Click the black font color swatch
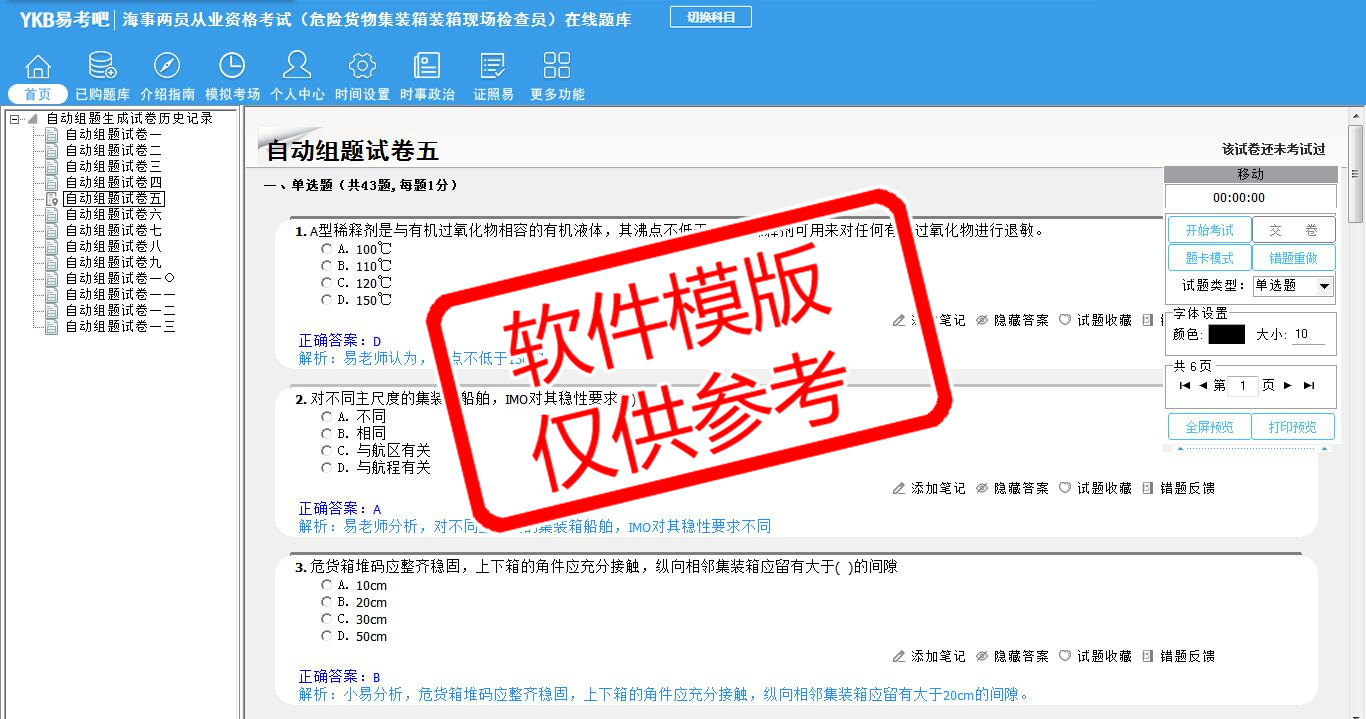 [1226, 335]
